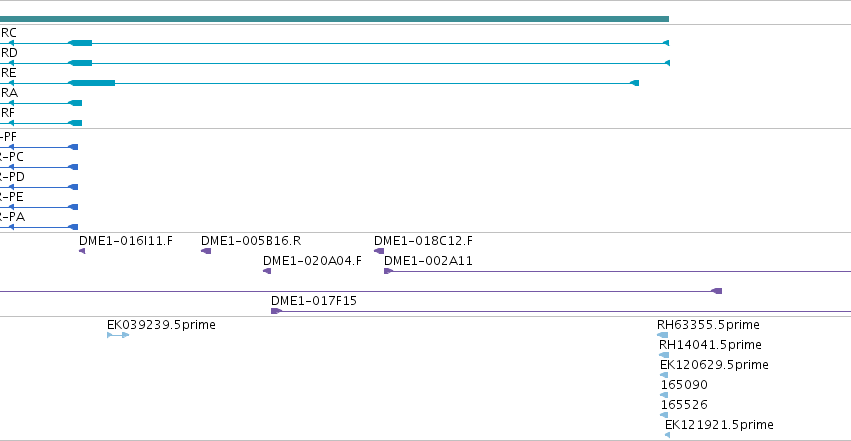Select the DME1-002A11 purple start glyph
Viewport: 851px width, 441px height.
tap(388, 271)
